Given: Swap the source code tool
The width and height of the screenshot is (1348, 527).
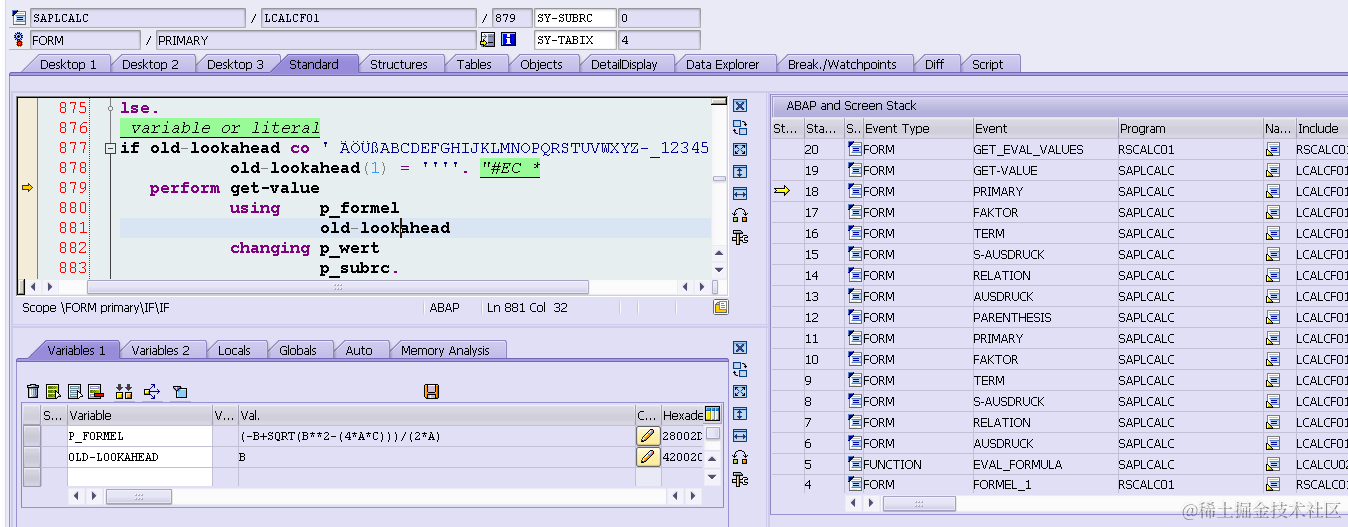Looking at the screenshot, I should (x=740, y=127).
